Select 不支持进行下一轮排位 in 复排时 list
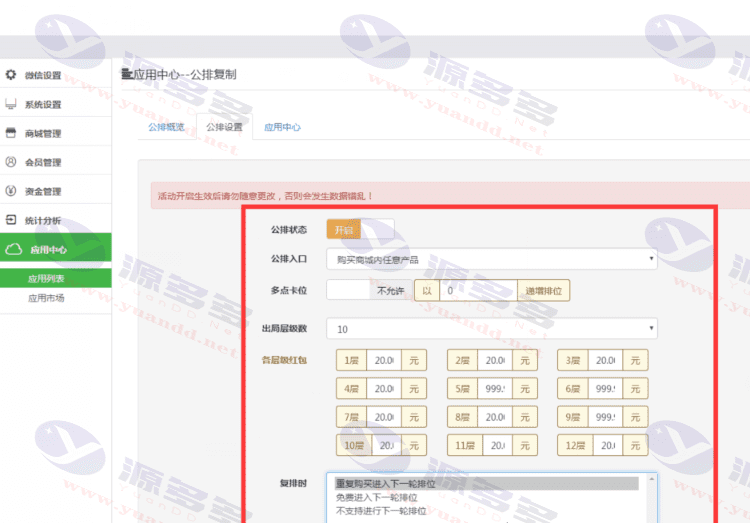The height and width of the screenshot is (523, 750). [x=486, y=511]
